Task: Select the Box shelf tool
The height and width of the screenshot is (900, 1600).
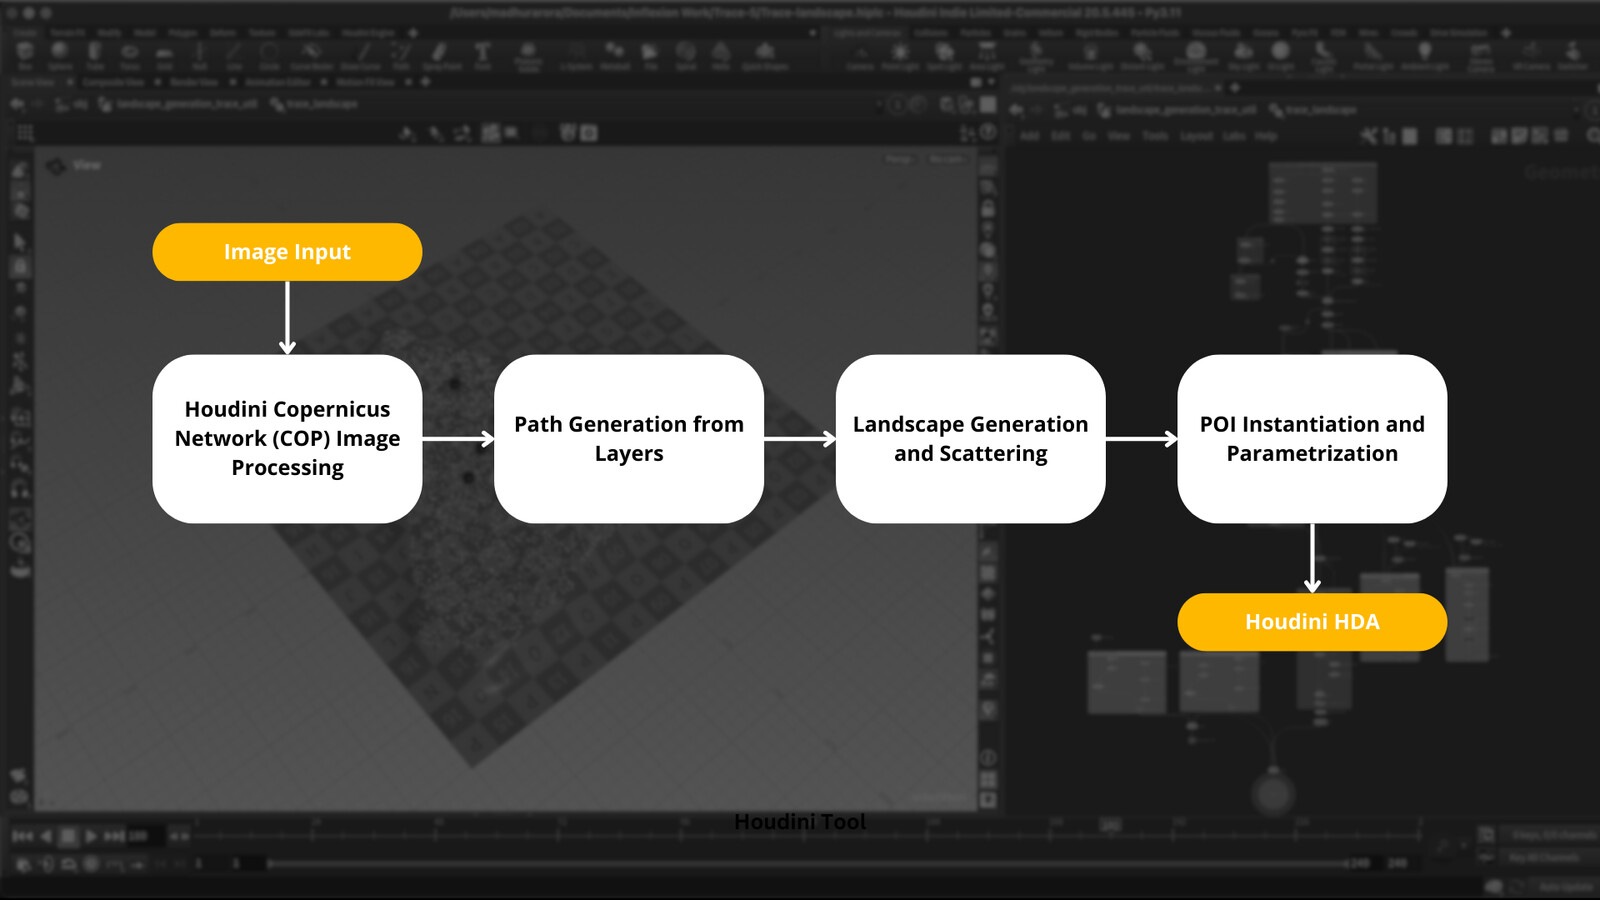Action: point(25,55)
